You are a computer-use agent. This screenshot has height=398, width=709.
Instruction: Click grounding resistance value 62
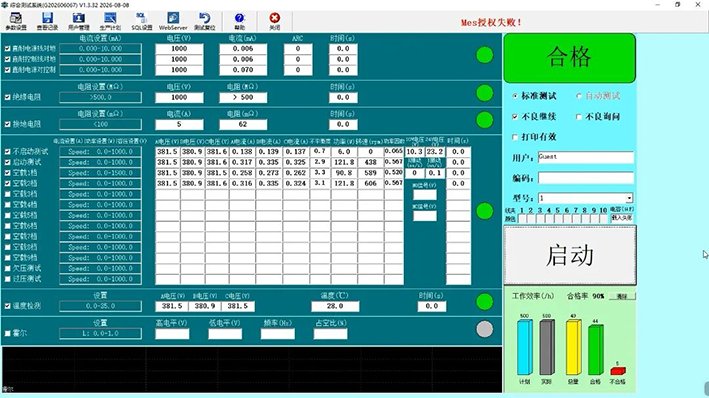pyautogui.click(x=243, y=124)
